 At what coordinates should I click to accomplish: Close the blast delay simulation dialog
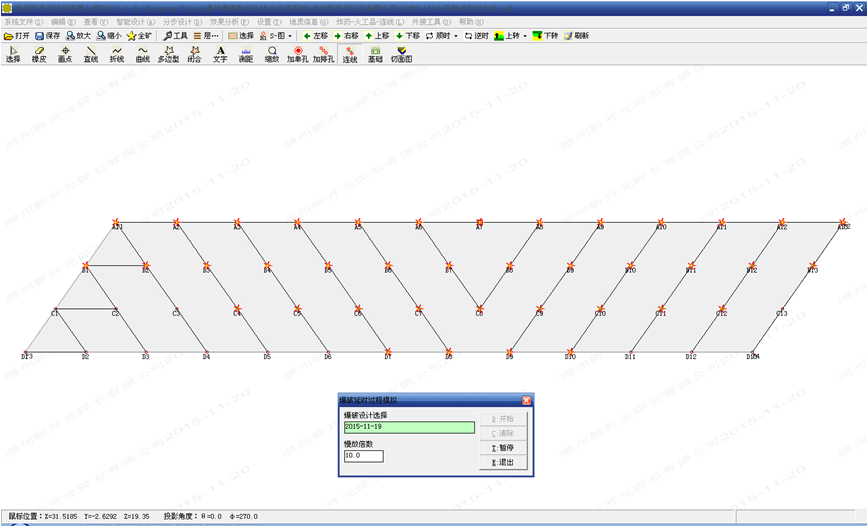[x=526, y=400]
